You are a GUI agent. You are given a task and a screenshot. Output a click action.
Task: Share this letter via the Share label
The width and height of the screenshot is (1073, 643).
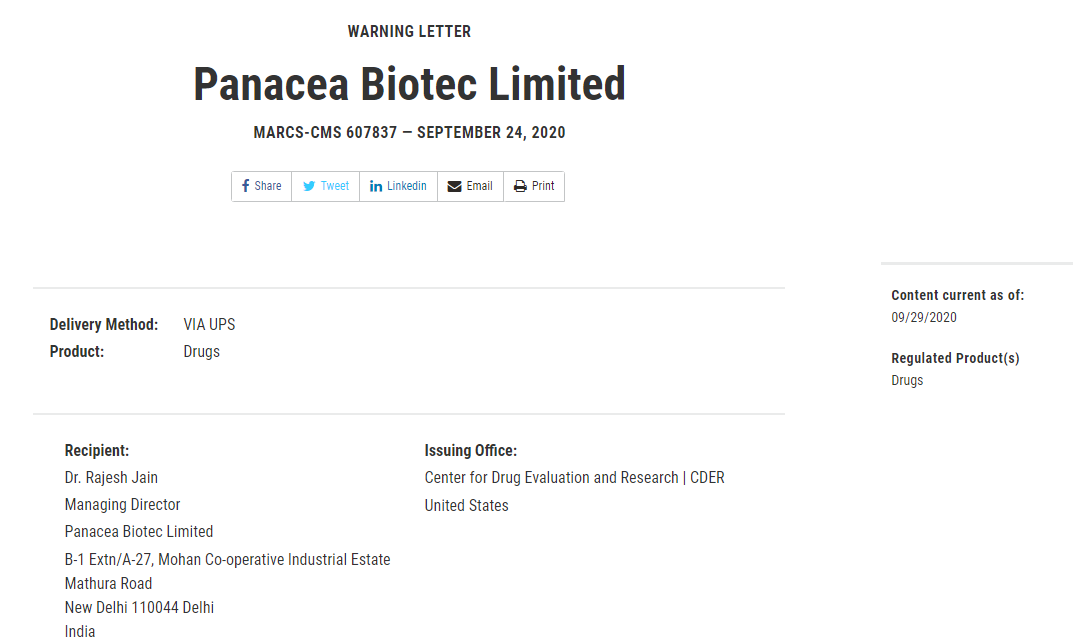(268, 186)
